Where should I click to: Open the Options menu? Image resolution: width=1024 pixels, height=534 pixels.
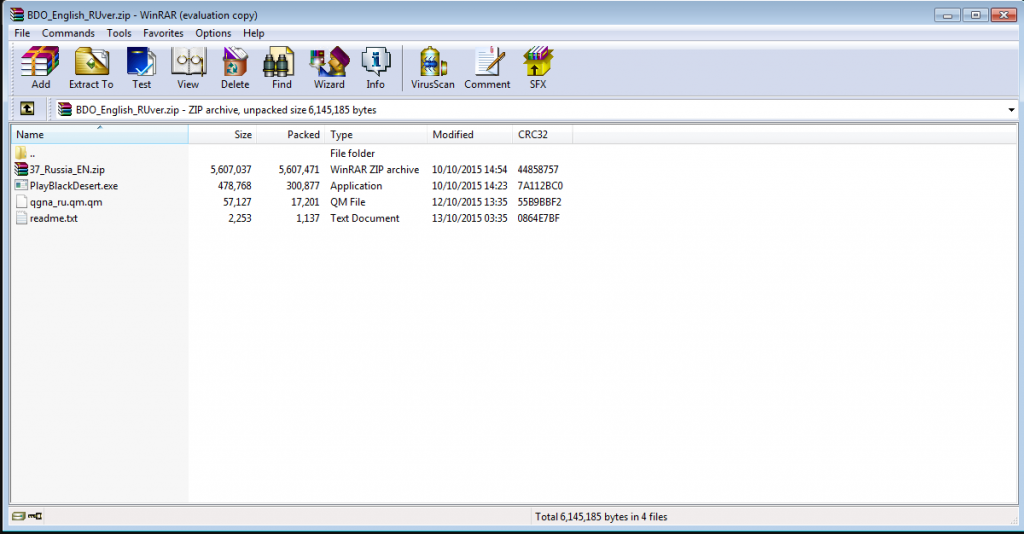(213, 33)
